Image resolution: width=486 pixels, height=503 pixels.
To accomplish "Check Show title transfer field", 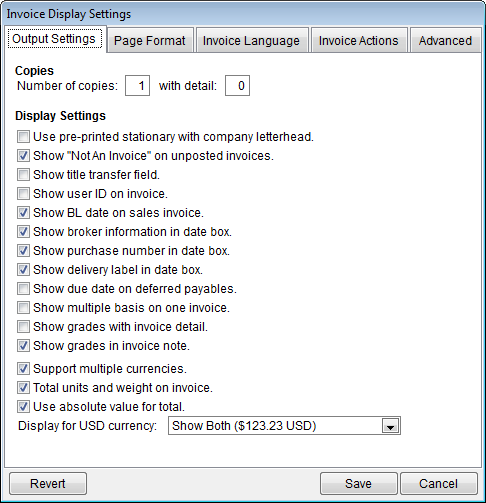I will pyautogui.click(x=23, y=175).
